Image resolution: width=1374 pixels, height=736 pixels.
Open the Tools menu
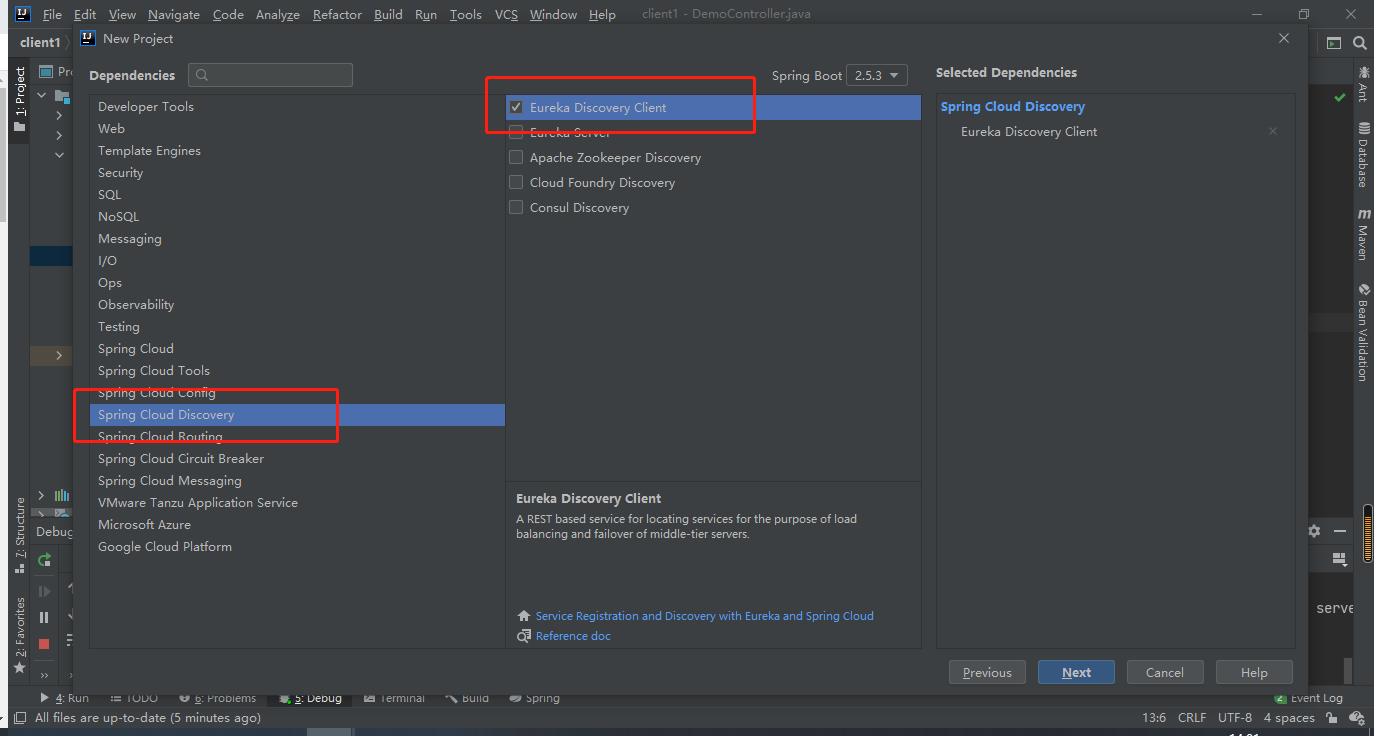(x=465, y=15)
